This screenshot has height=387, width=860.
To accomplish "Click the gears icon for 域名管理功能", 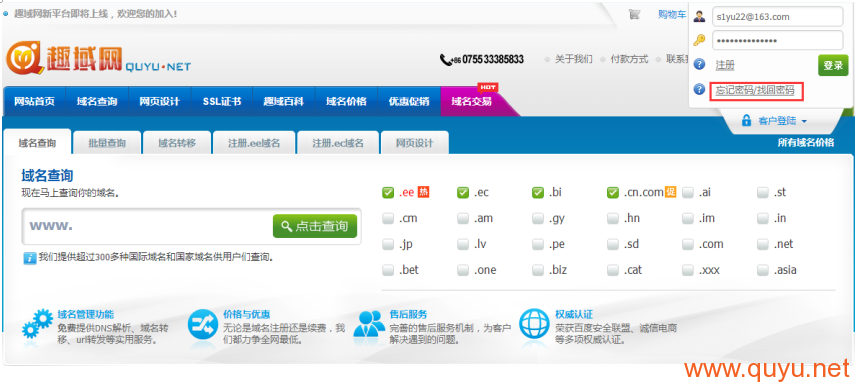I will point(37,325).
